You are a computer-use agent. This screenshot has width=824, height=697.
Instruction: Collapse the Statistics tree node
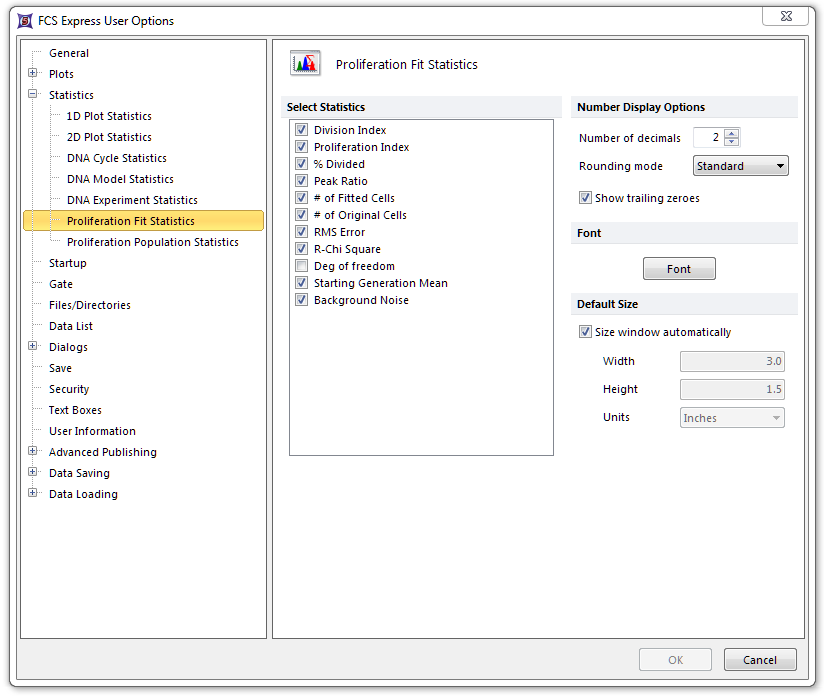pos(33,95)
